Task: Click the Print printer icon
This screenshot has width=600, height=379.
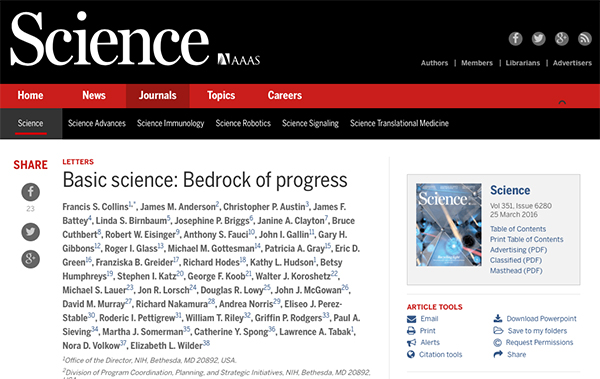Action: pyautogui.click(x=411, y=331)
